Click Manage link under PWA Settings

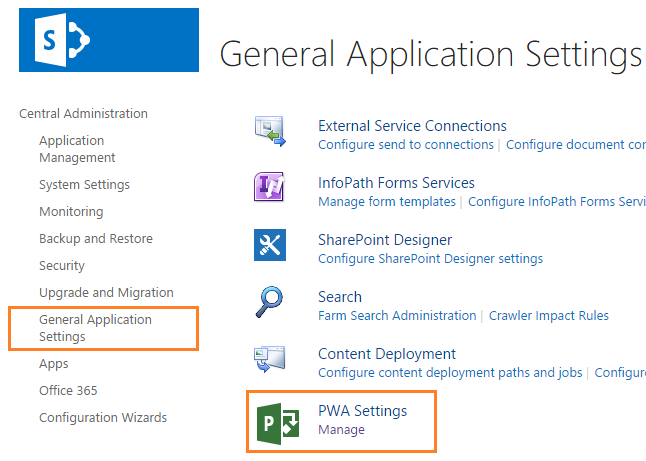(x=341, y=430)
